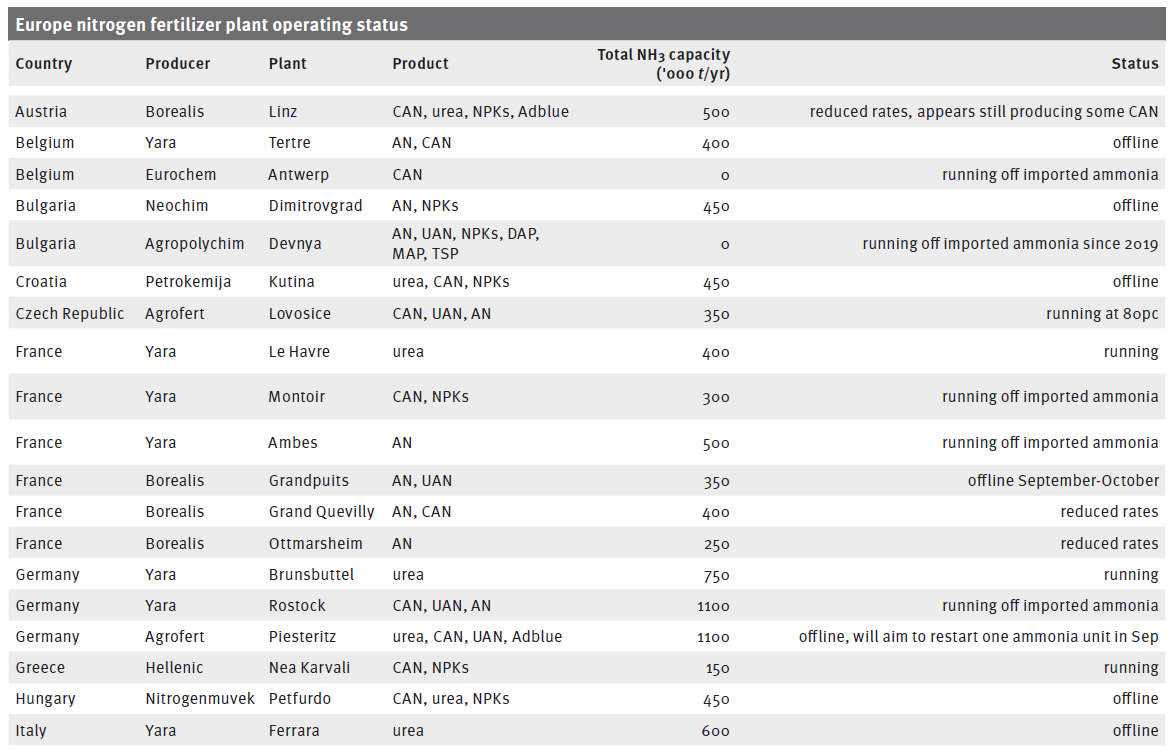Screen dimensions: 1172x751
Task: Select the Dimitrovgrad plant cell
Action: tap(315, 206)
